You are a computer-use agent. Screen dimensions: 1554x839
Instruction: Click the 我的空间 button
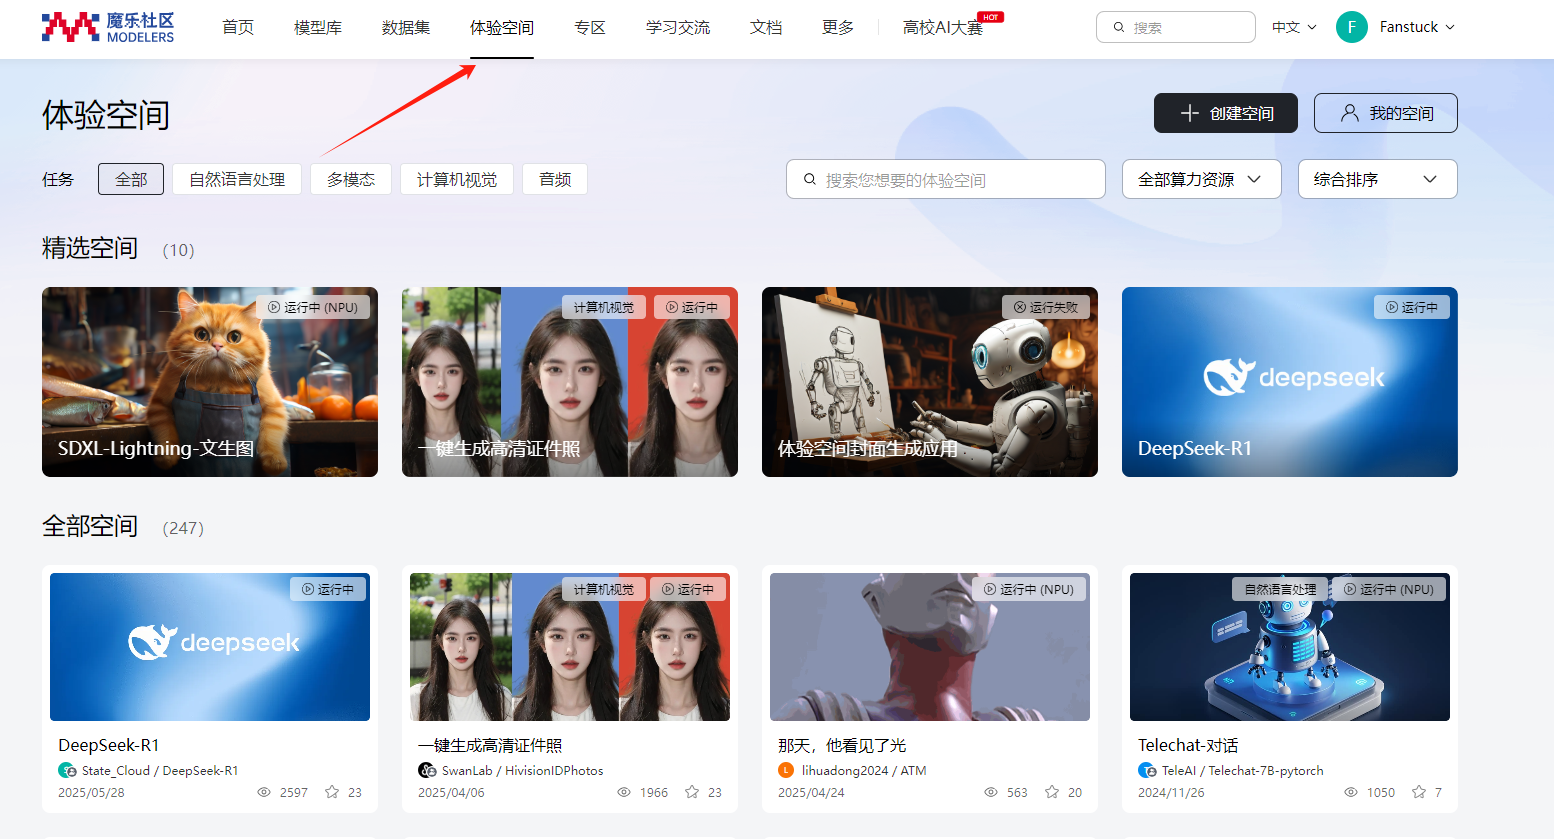[1386, 113]
